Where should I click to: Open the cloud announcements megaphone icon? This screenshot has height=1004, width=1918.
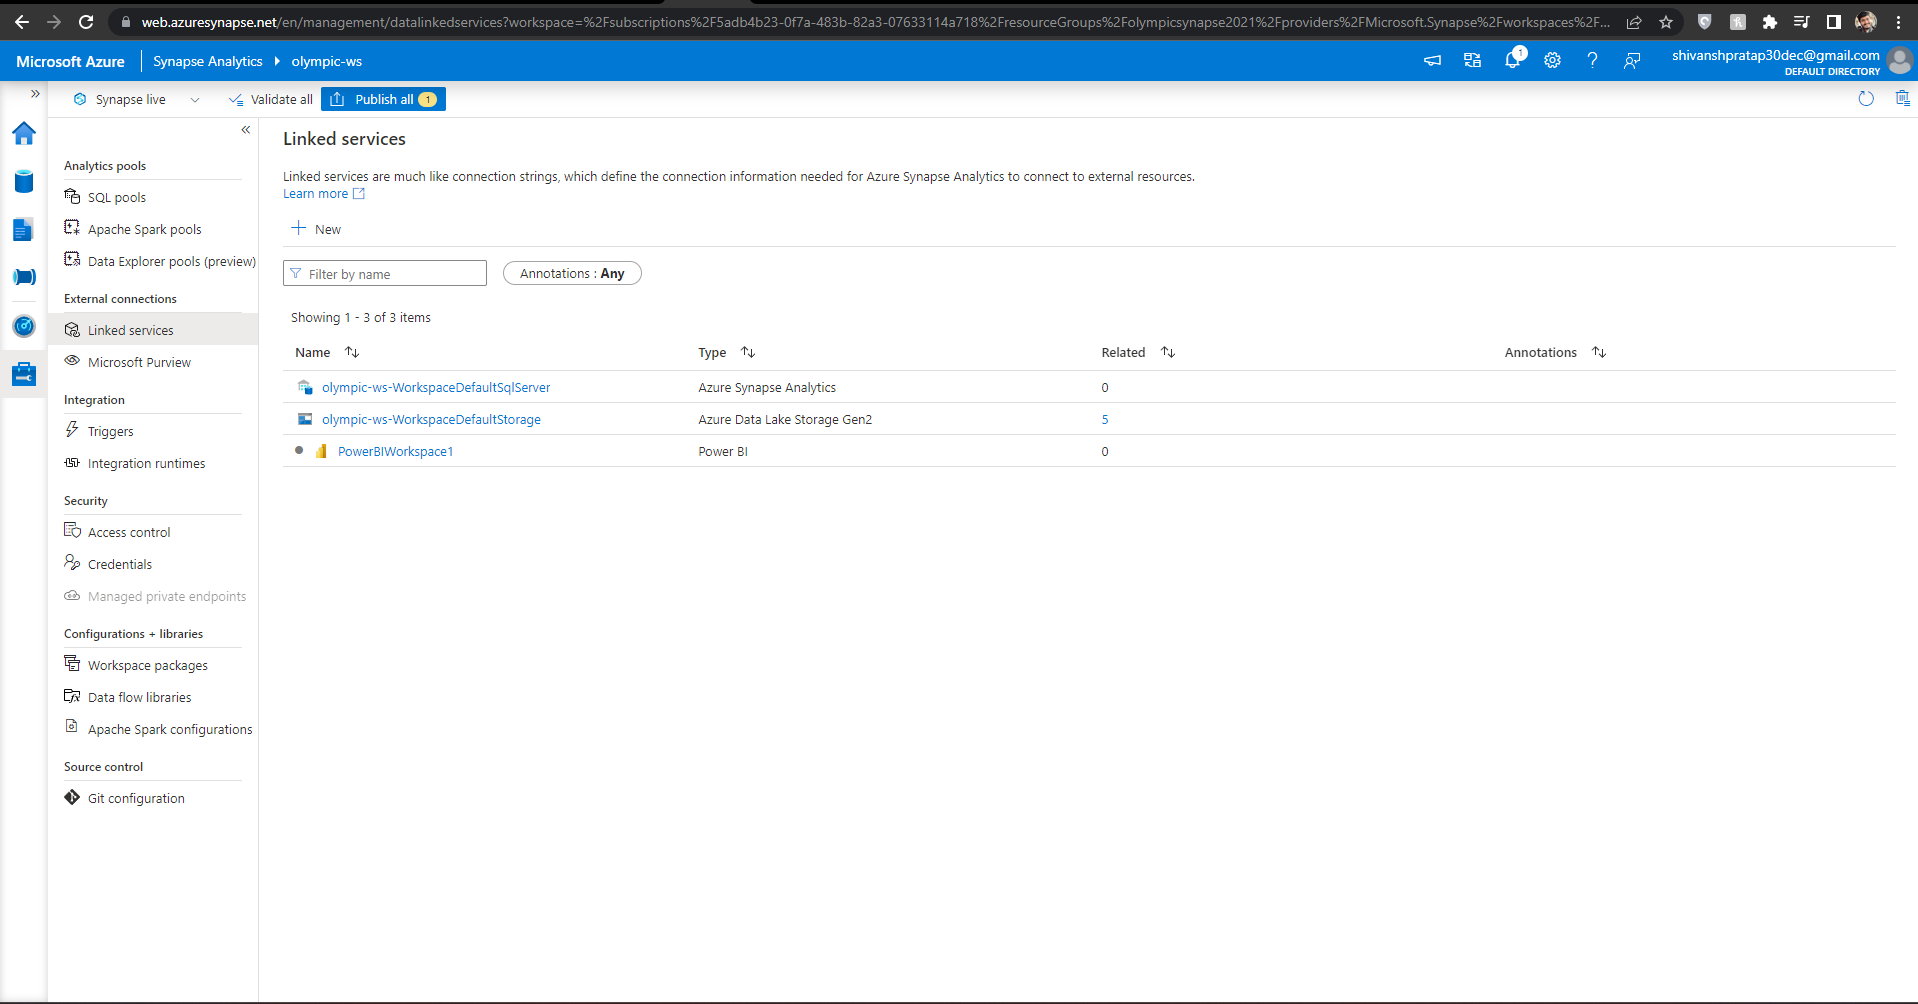click(x=1432, y=61)
